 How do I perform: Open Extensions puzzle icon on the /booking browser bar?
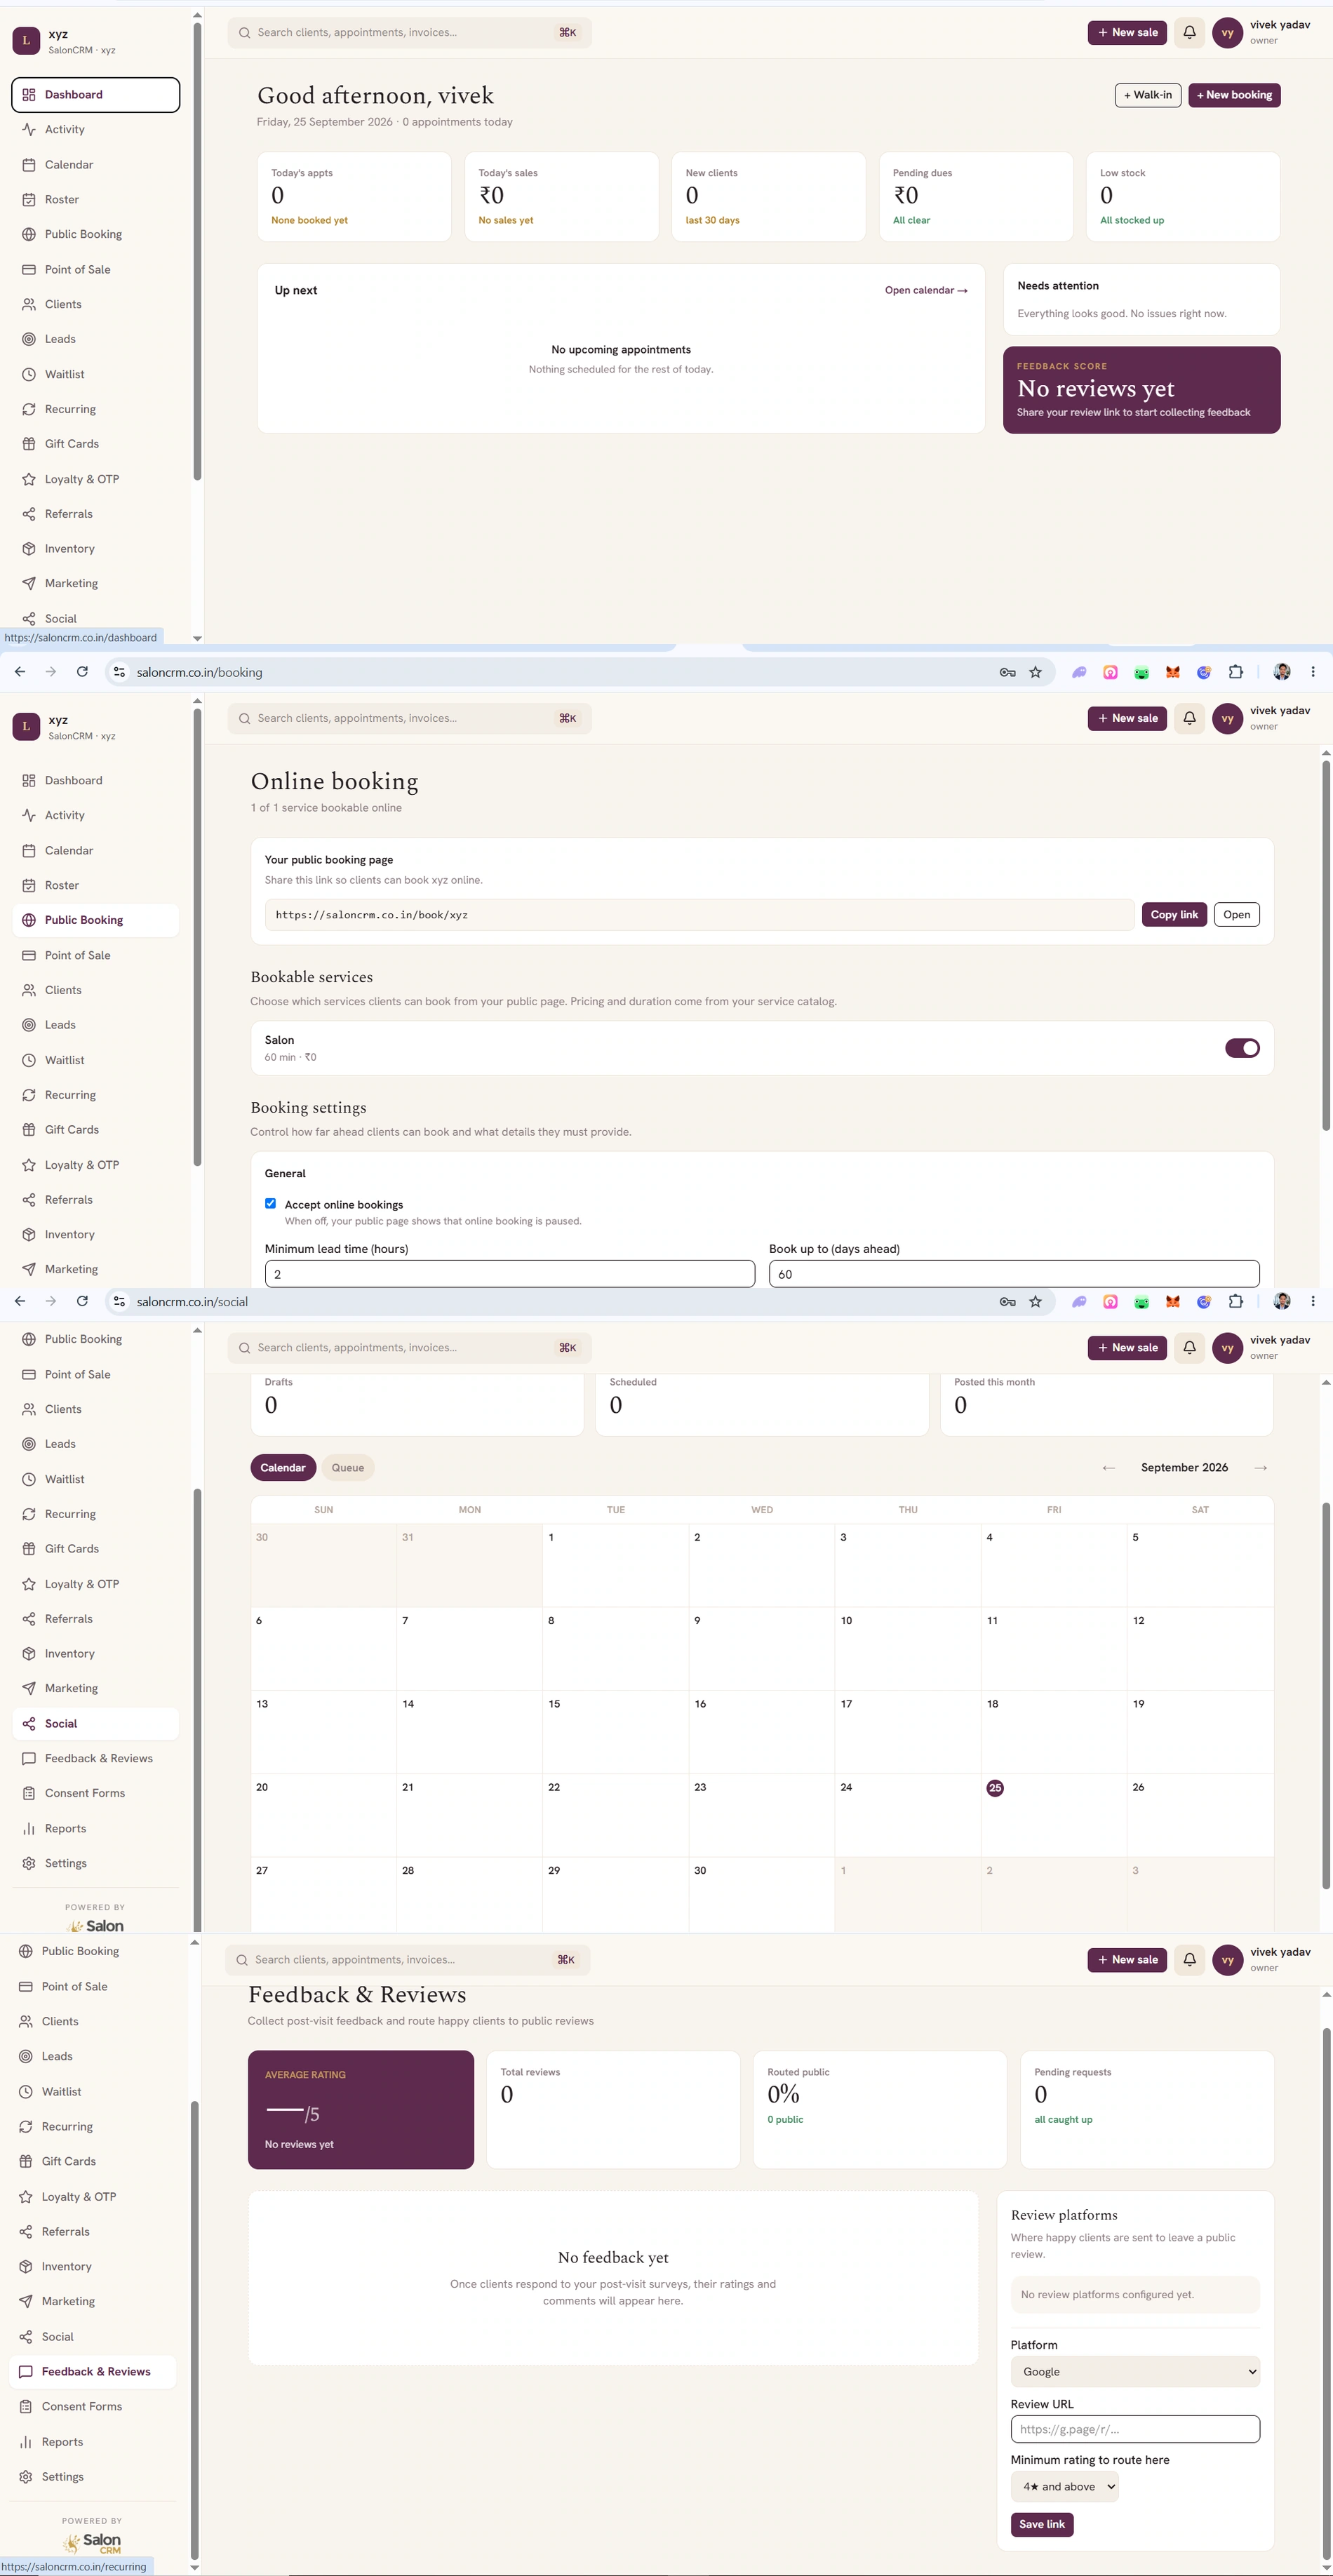coord(1236,672)
